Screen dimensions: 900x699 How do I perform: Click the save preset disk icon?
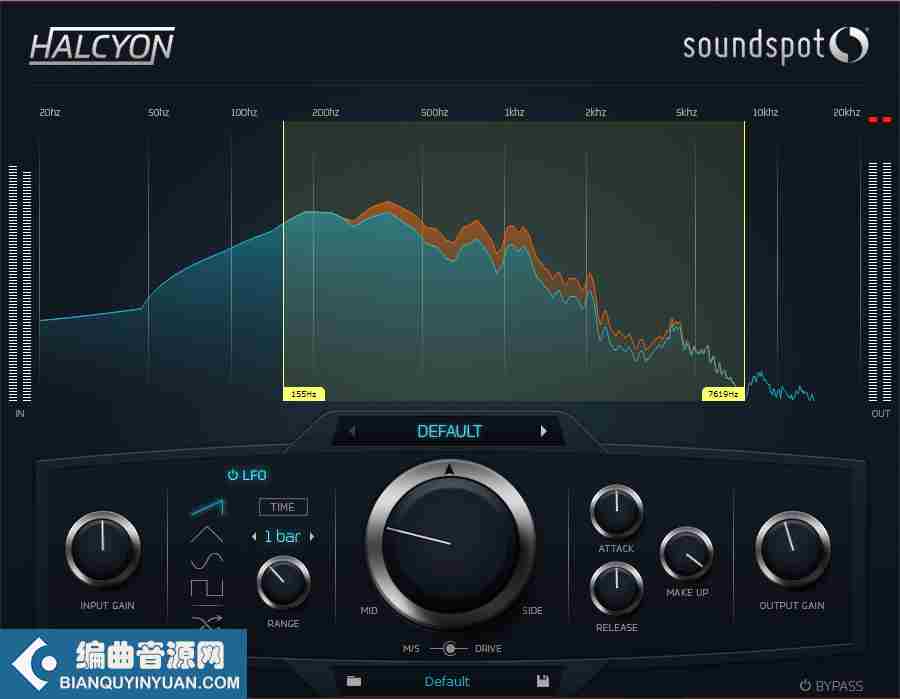click(x=542, y=681)
